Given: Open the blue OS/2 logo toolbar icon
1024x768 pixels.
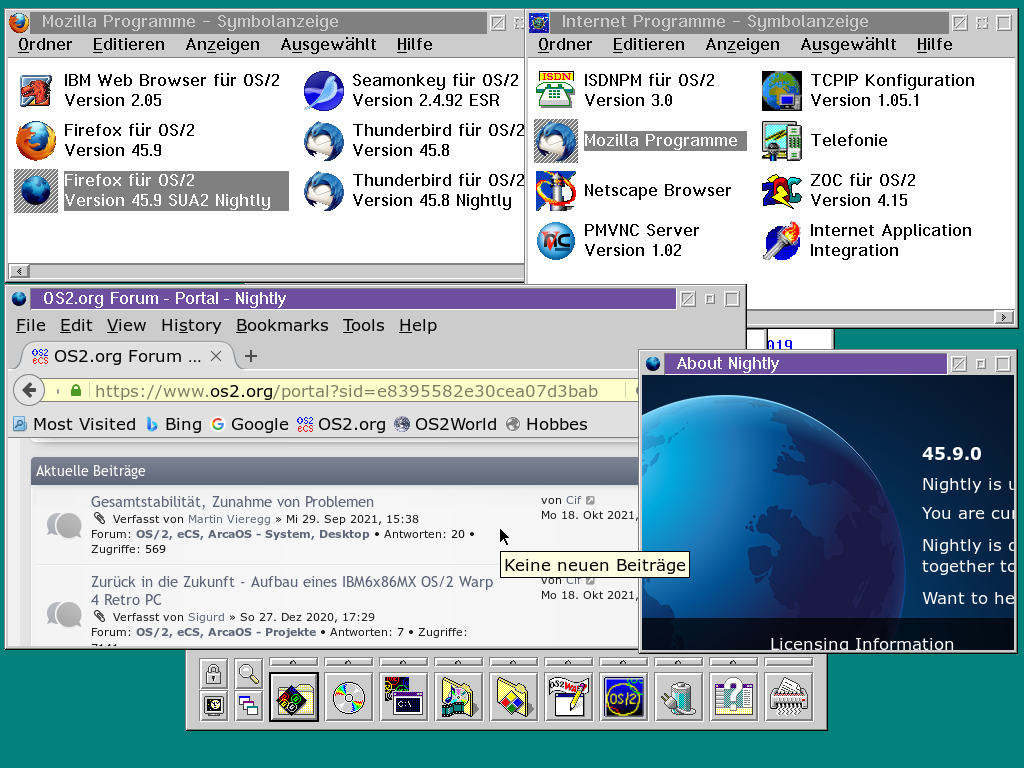Looking at the screenshot, I should point(623,697).
